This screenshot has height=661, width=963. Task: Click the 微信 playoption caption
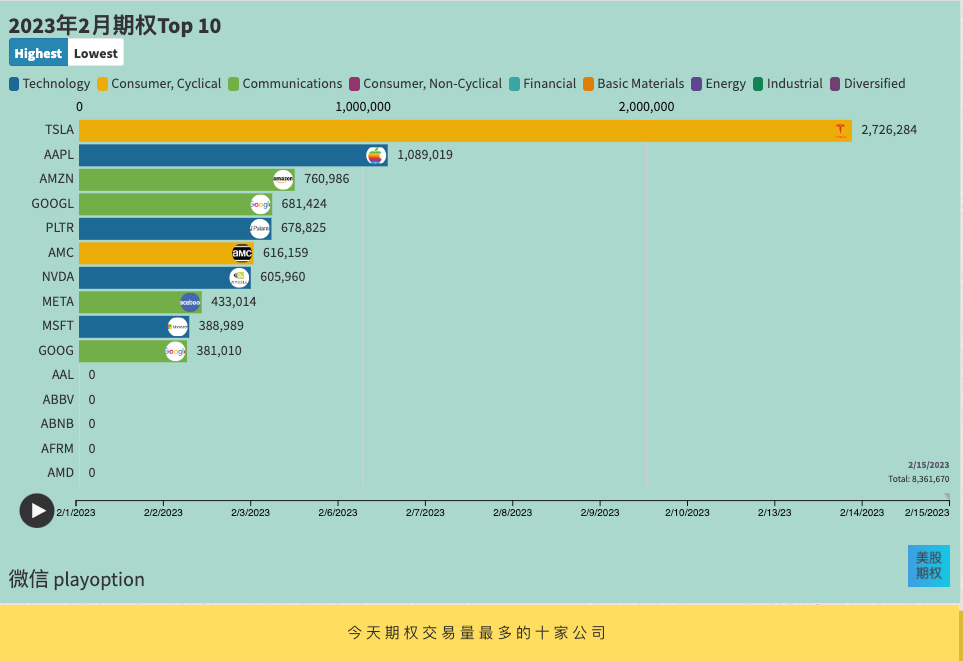[x=77, y=579]
